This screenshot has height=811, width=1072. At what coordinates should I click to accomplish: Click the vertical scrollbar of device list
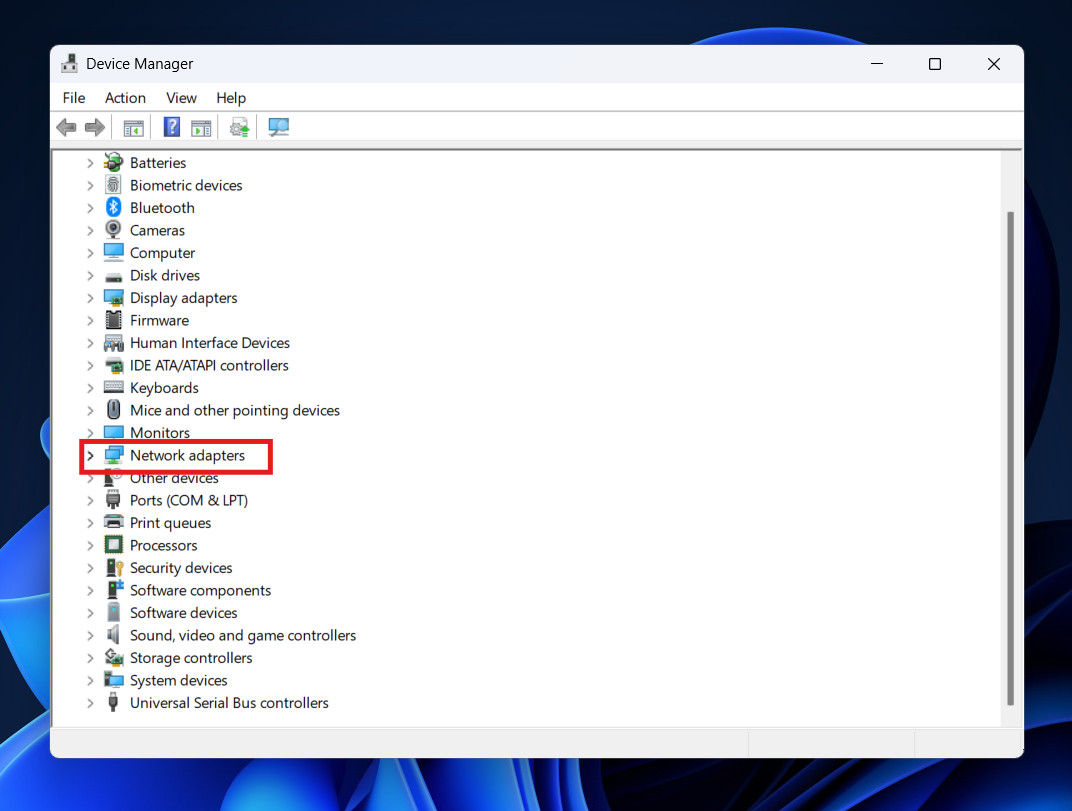(x=1010, y=450)
